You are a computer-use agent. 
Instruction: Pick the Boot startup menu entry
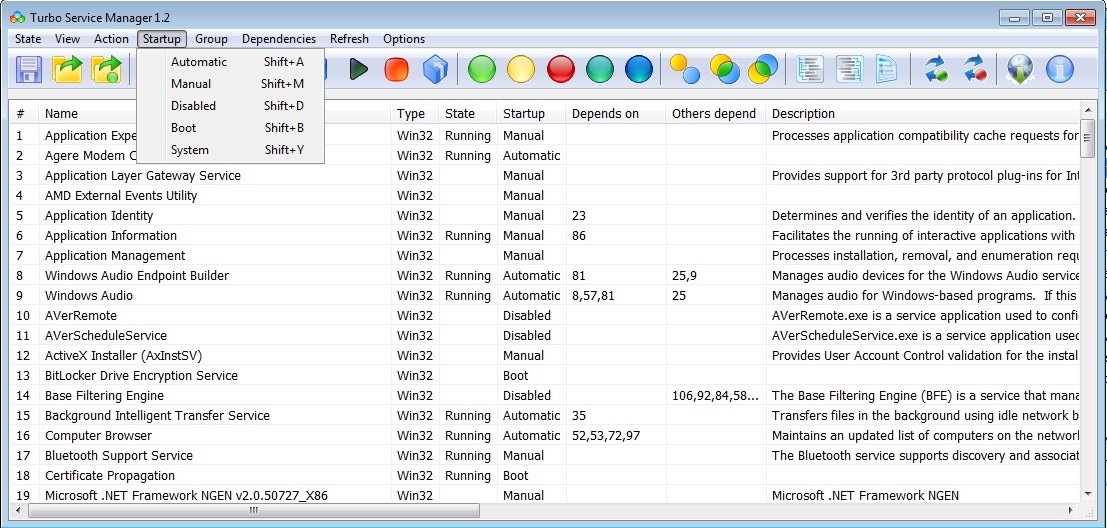pos(184,128)
